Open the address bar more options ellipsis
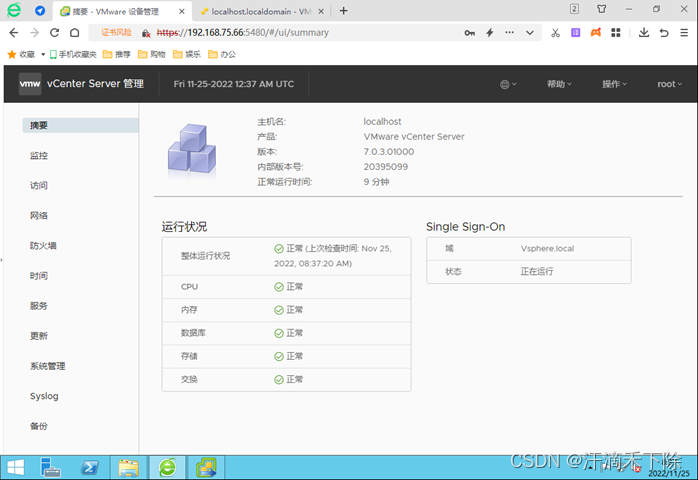Image resolution: width=698 pixels, height=480 pixels. [x=509, y=33]
